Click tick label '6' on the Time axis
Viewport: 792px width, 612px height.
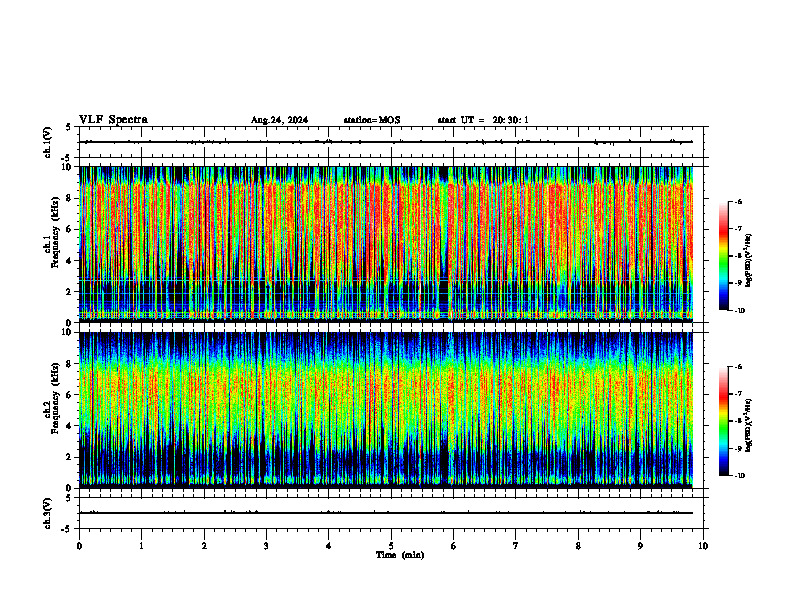(x=454, y=546)
